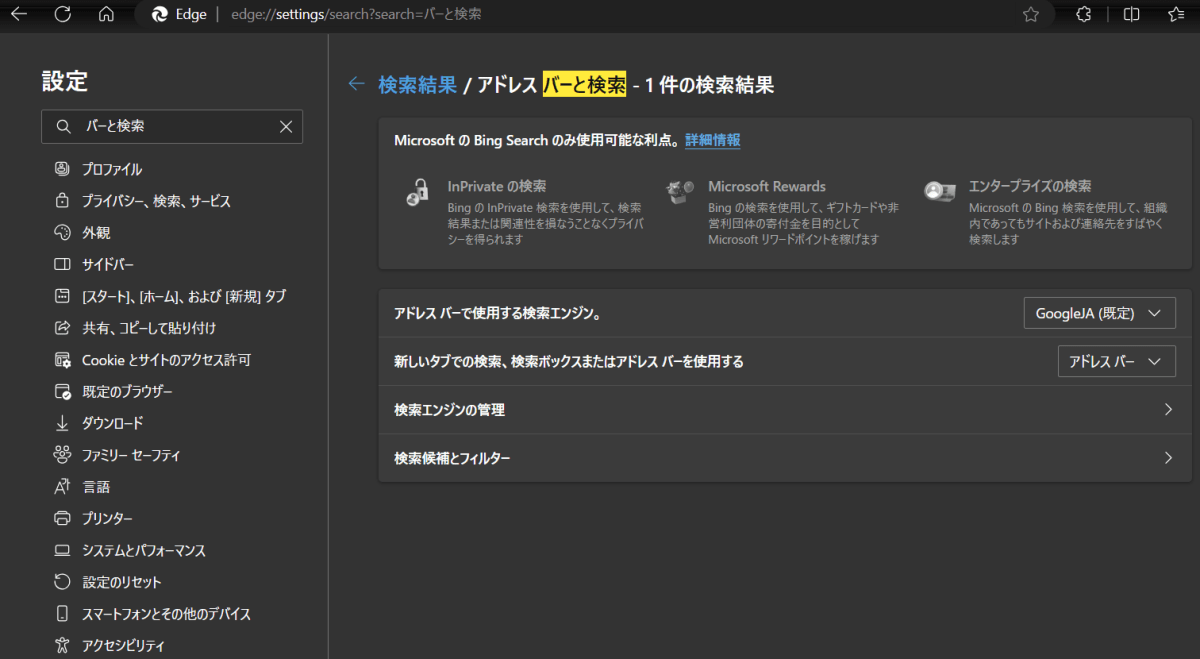Click アドレス バーで使用する検索エンジン label

pos(497,314)
